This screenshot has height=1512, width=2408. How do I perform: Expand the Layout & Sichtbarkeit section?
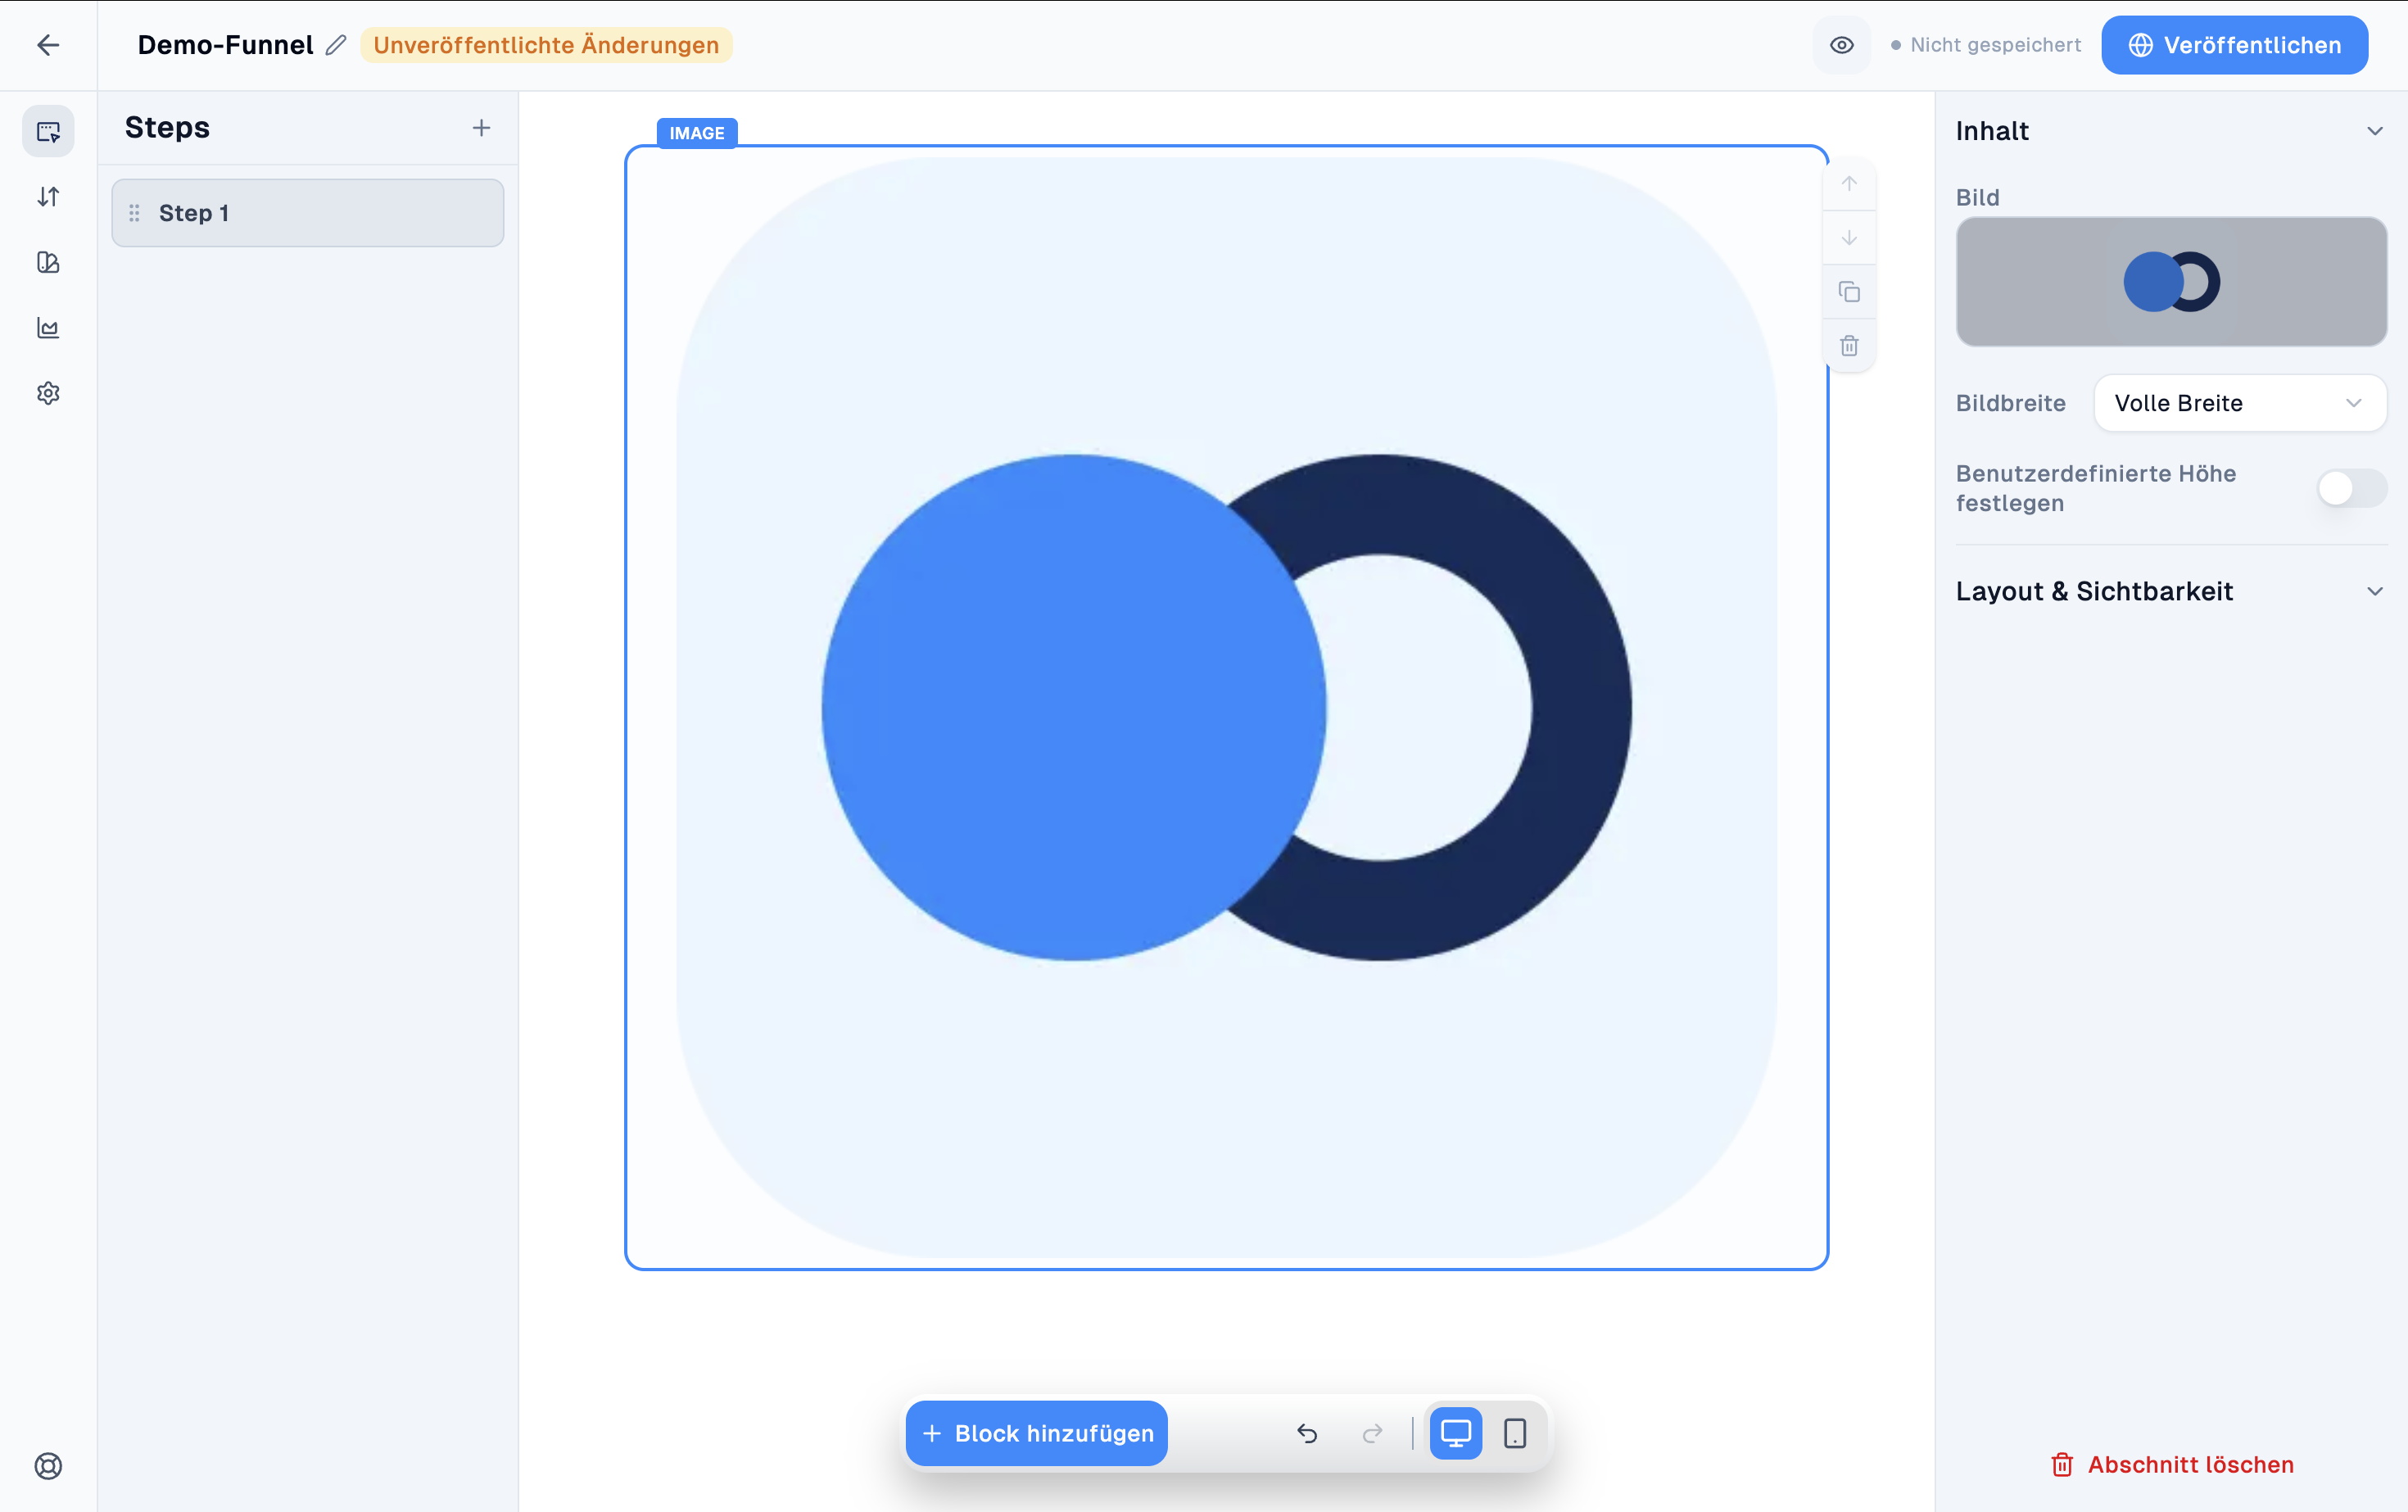pos(2171,591)
